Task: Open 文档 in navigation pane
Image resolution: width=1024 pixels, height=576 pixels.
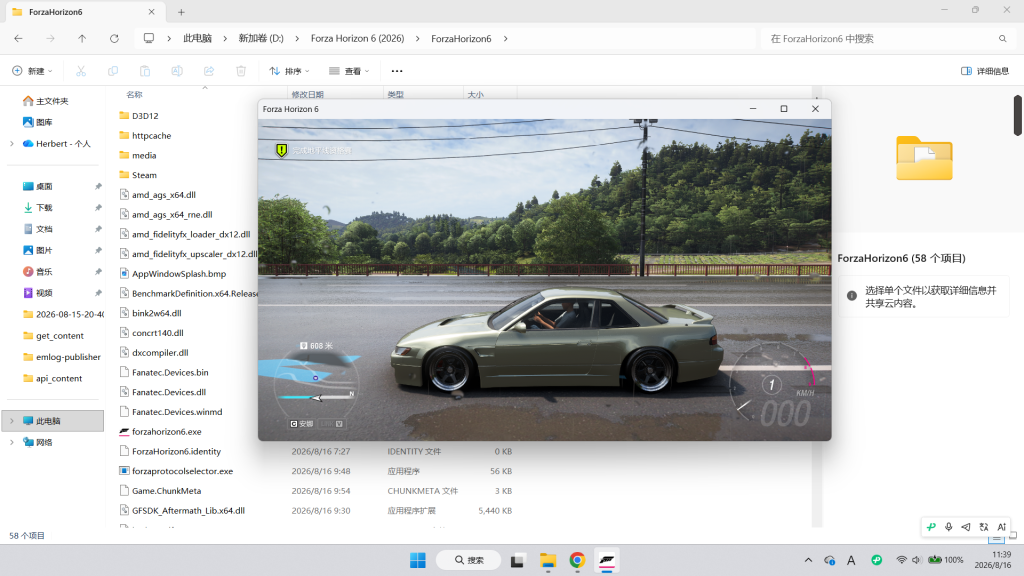Action: 44,229
